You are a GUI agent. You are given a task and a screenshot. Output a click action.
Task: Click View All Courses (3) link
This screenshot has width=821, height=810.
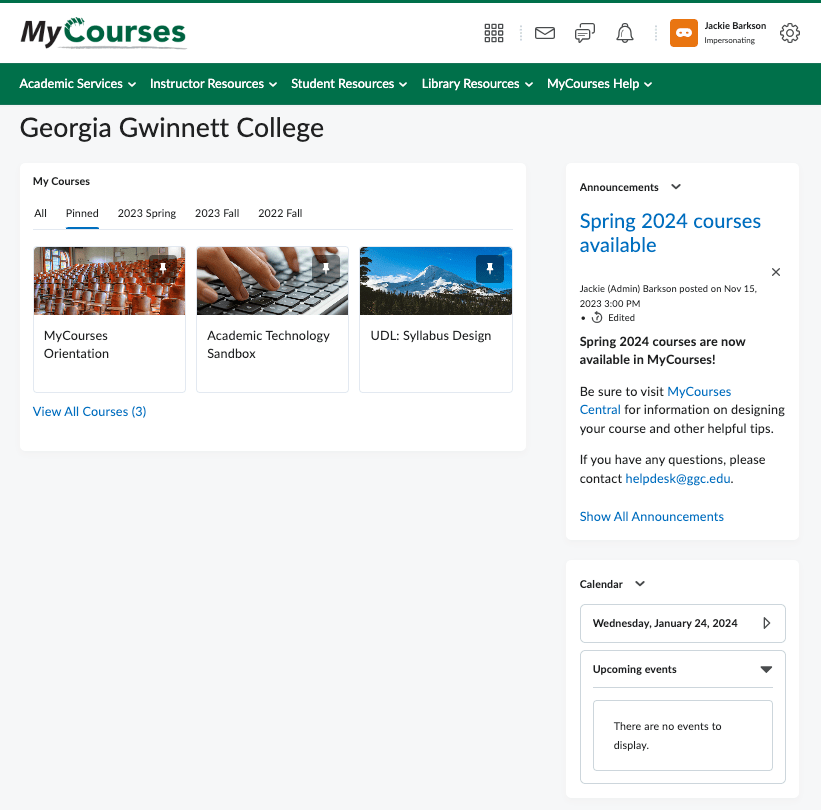coord(90,412)
